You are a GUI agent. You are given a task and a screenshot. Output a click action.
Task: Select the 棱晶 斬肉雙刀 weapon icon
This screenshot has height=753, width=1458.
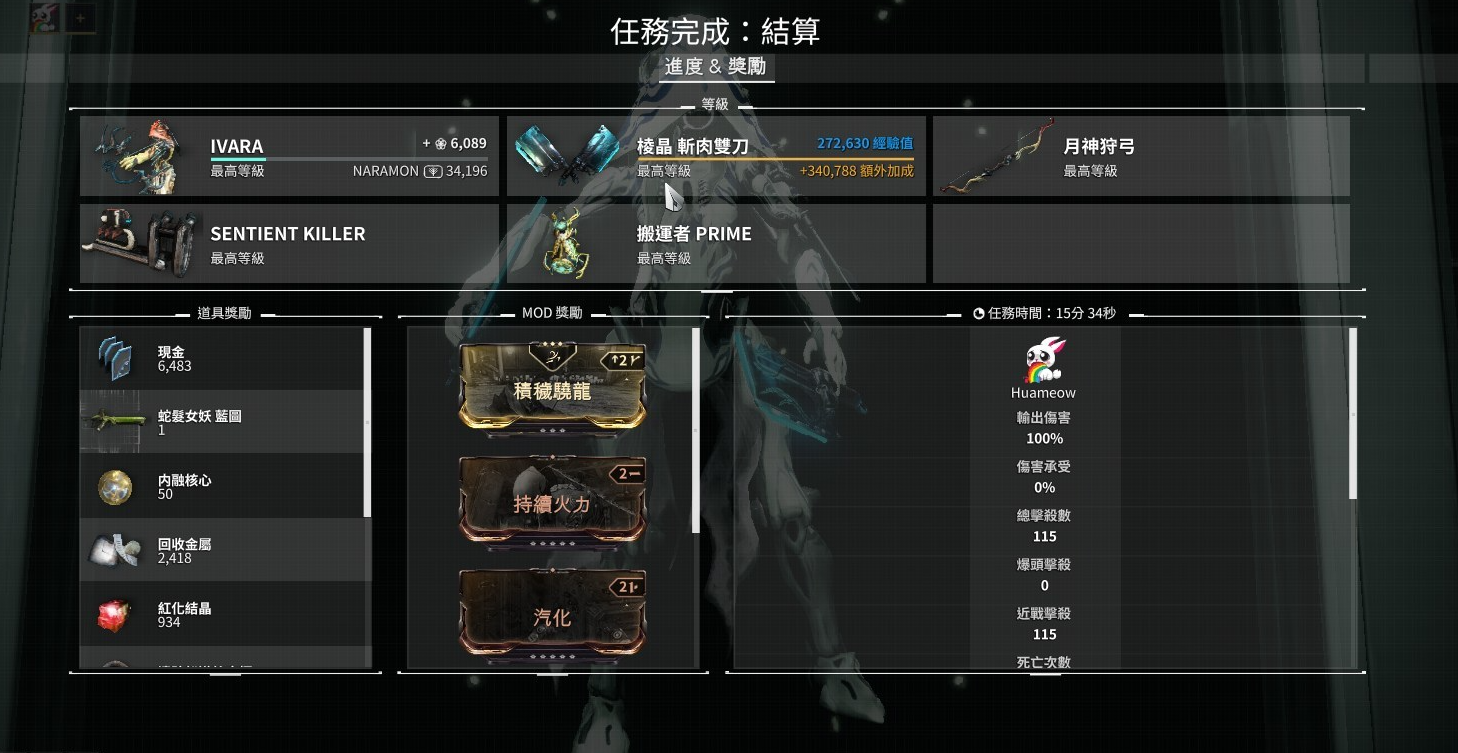coord(568,155)
